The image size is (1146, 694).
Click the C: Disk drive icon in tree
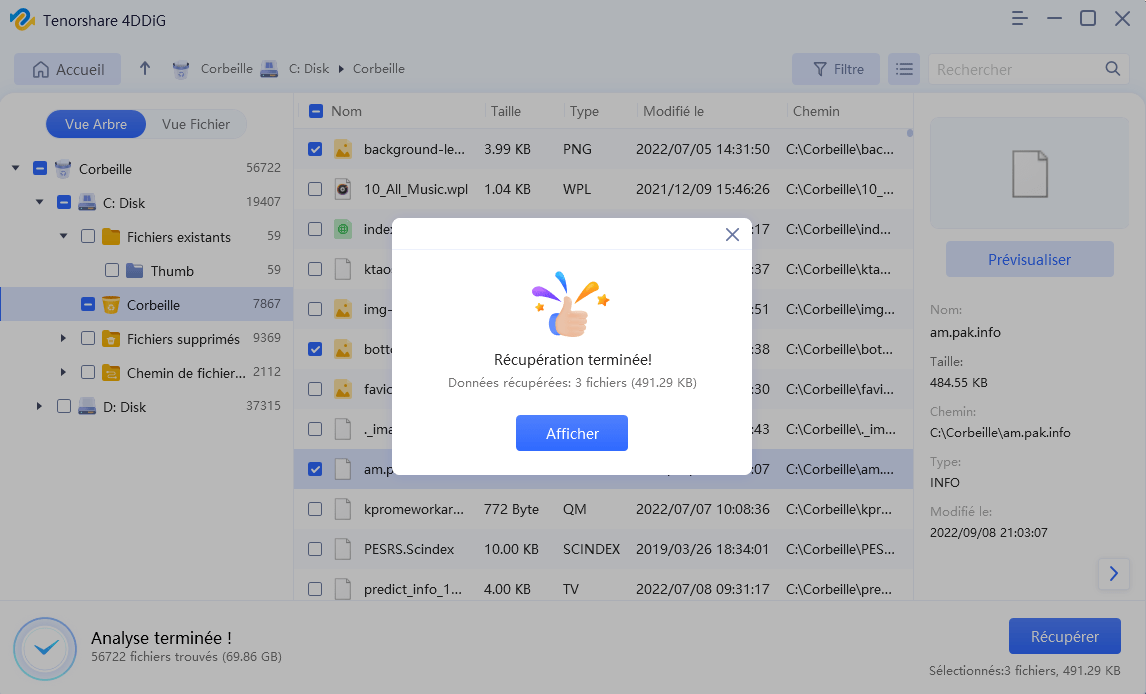click(87, 202)
